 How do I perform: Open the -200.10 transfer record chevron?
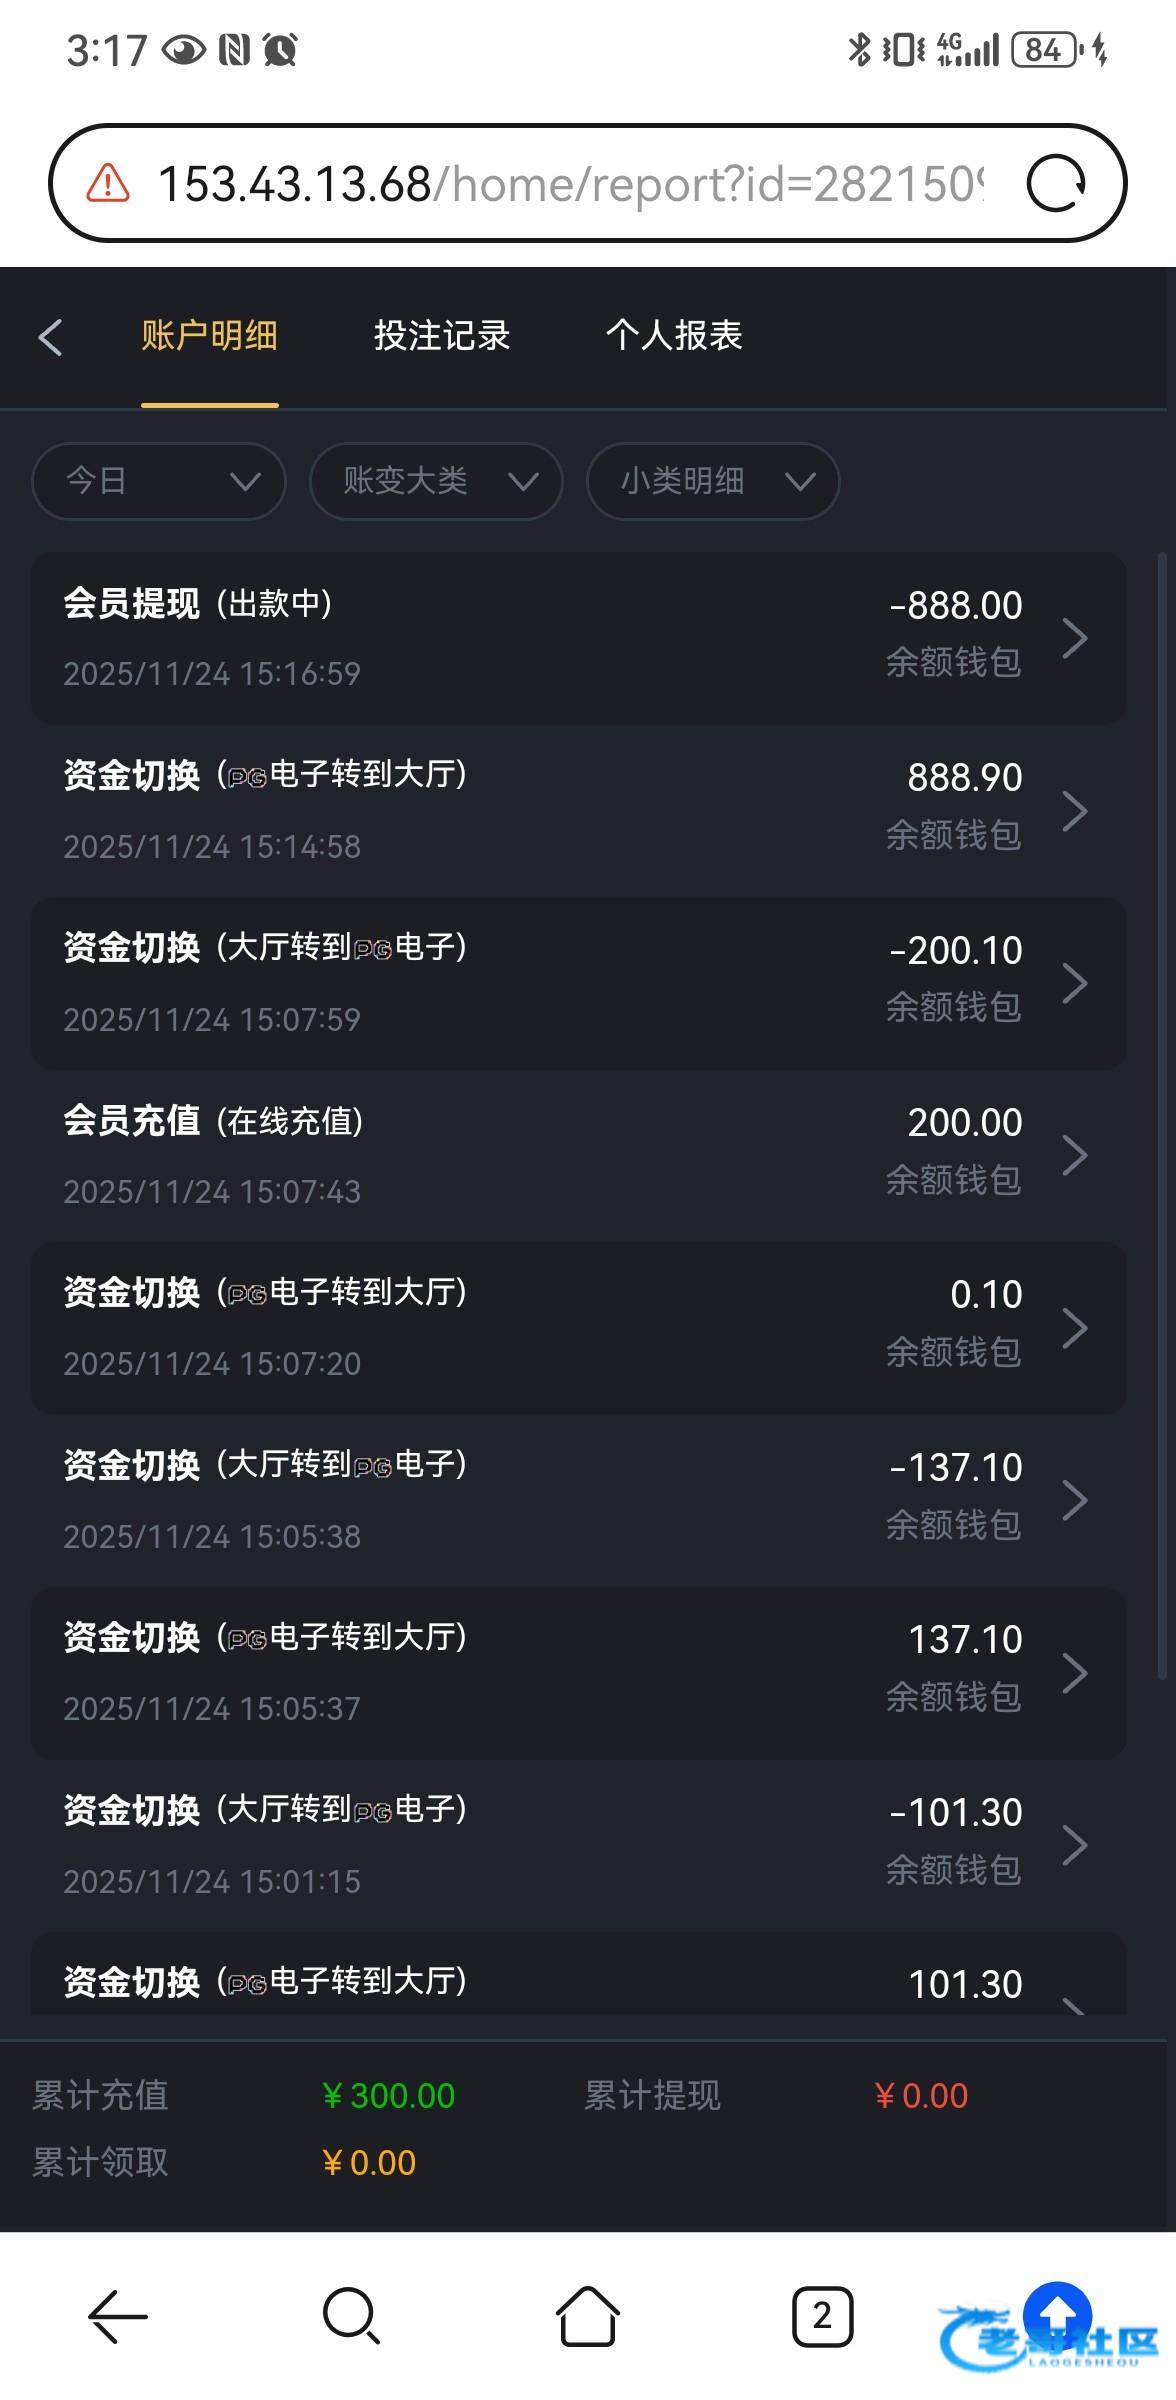click(1074, 984)
